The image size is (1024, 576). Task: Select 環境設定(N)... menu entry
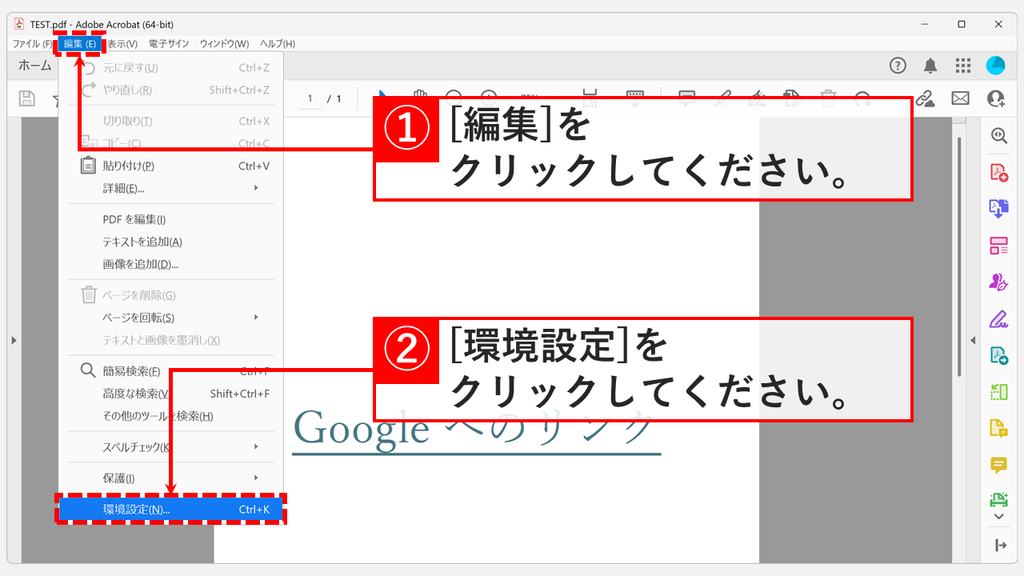[171, 509]
